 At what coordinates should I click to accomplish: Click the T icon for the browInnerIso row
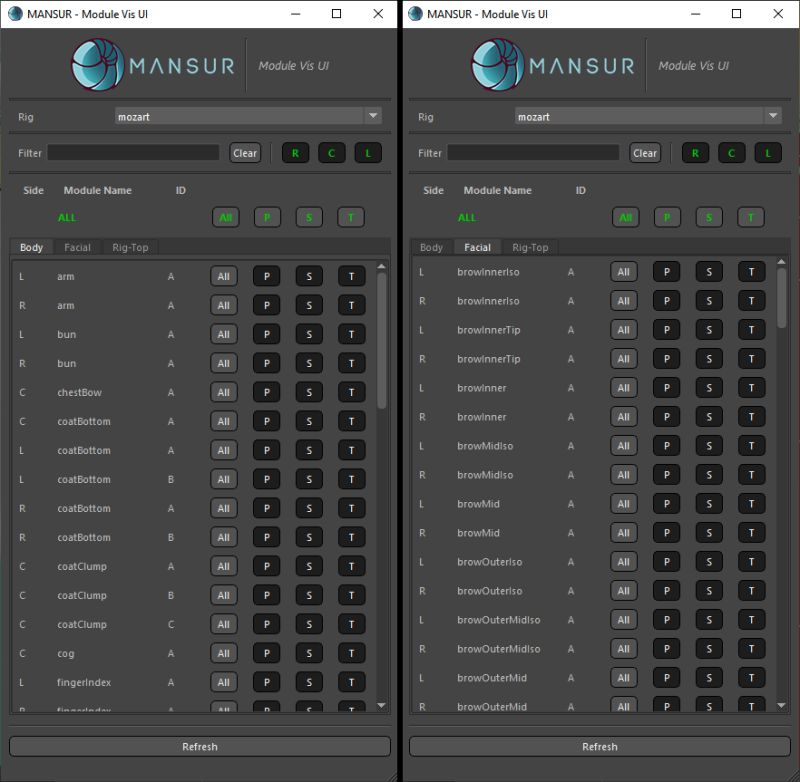pyautogui.click(x=752, y=271)
